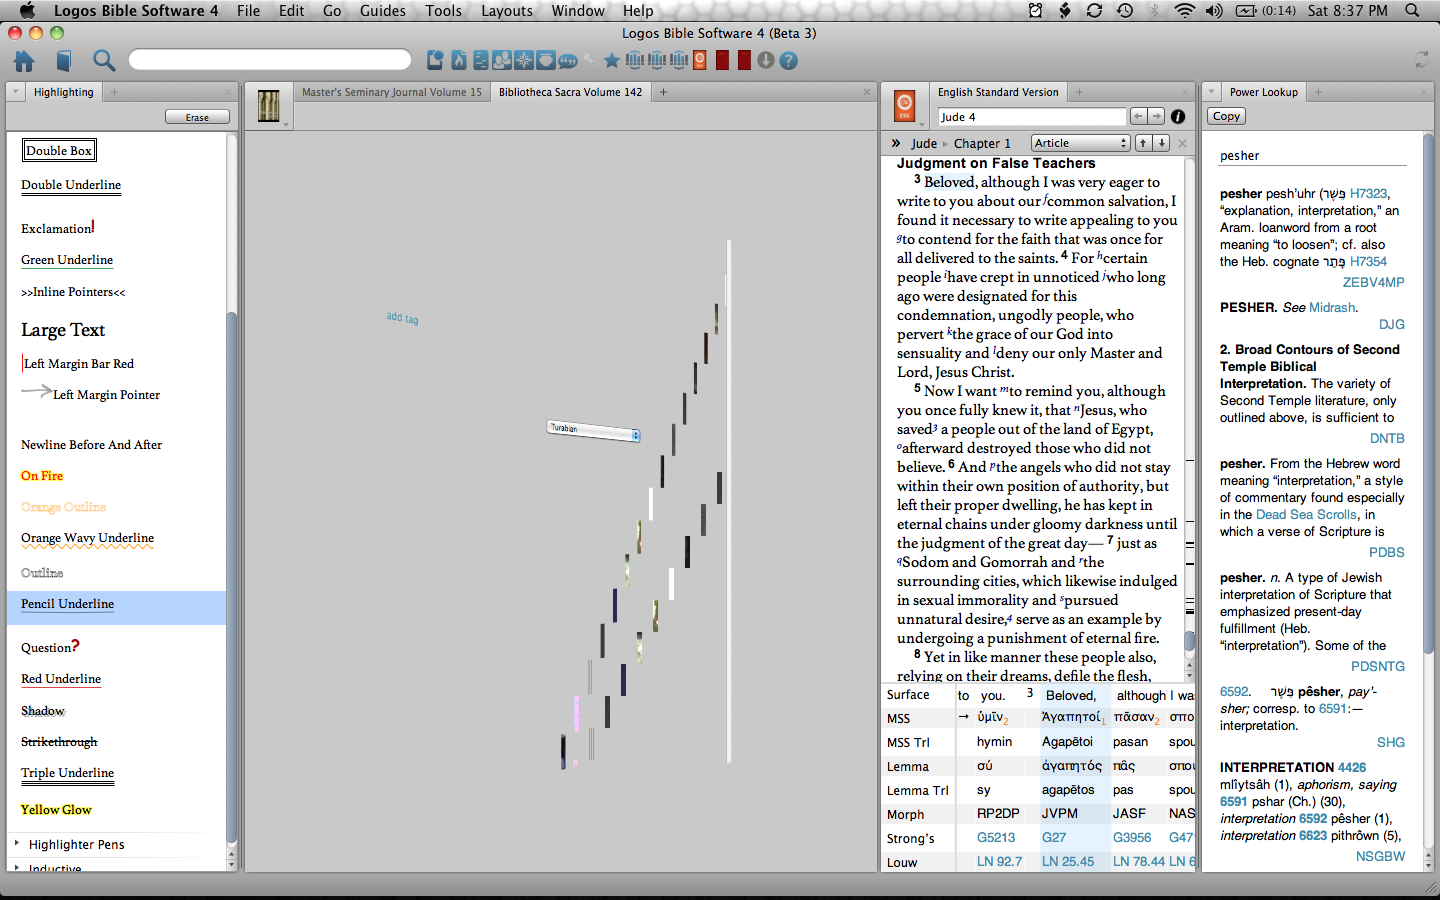The image size is (1440, 900).
Task: Click the Highlighting list scrollbar
Action: click(232, 580)
